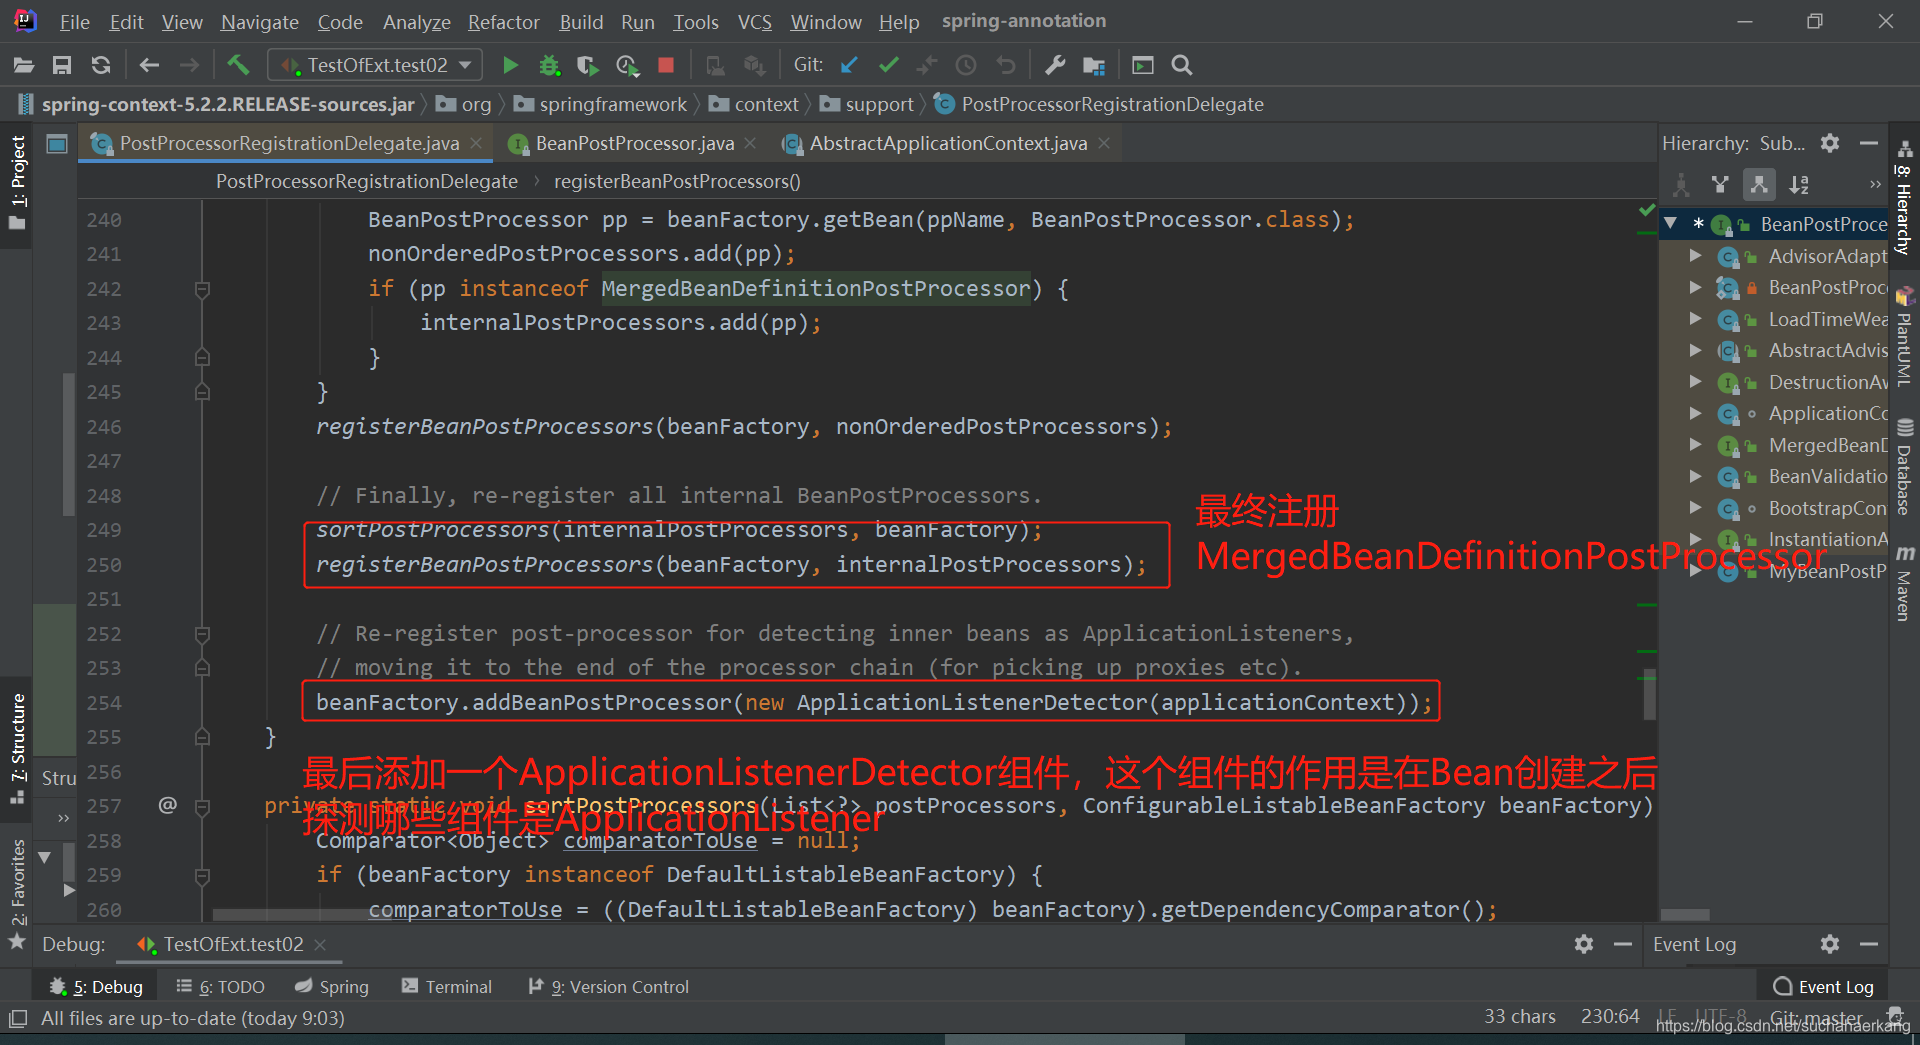The height and width of the screenshot is (1045, 1920).
Task: Navigate back with left arrow
Action: point(149,66)
